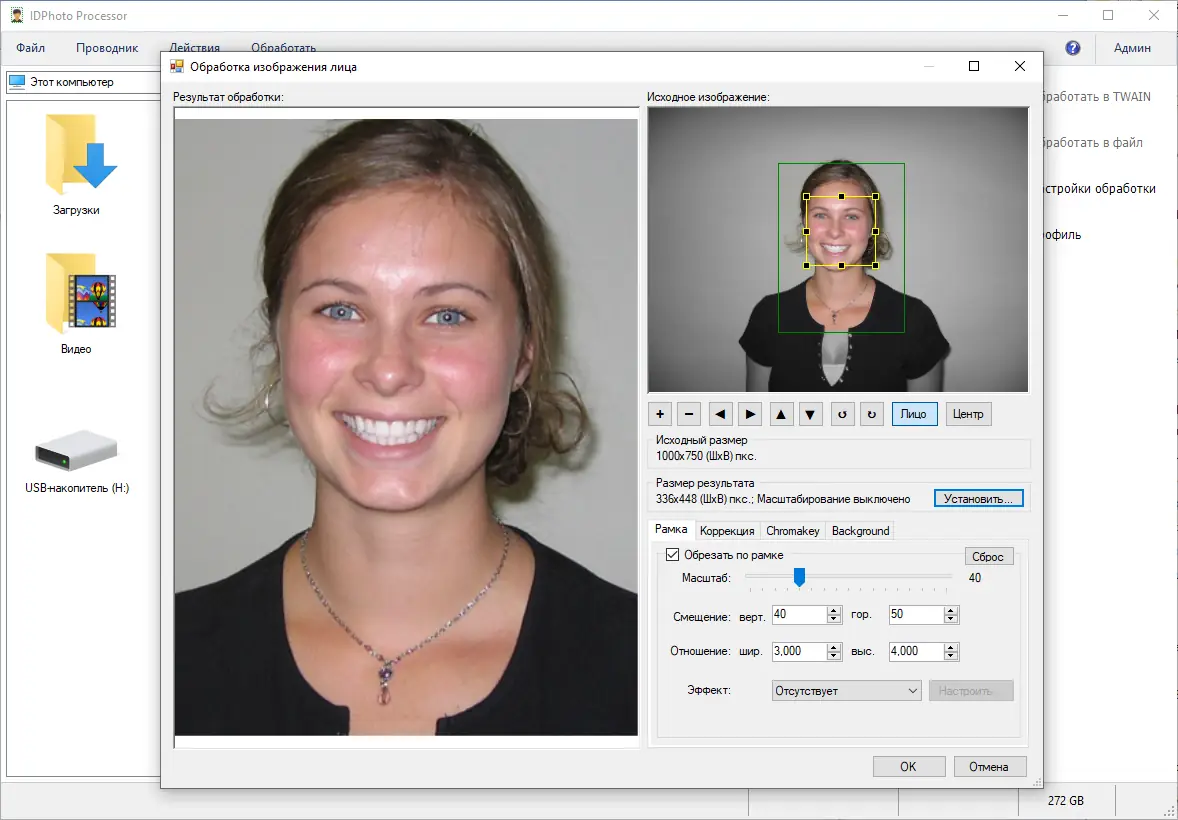Image resolution: width=1178 pixels, height=820 pixels.
Task: Zoom in with the plus button
Action: tap(660, 414)
